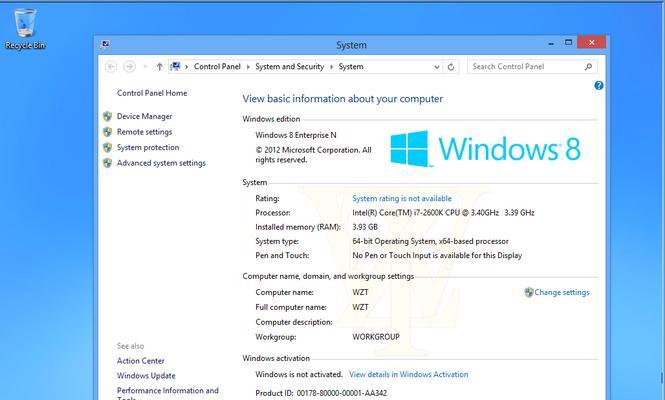Click Product ID 00178-80000-00001-AA342
The height and width of the screenshot is (400, 665).
click(x=321, y=393)
